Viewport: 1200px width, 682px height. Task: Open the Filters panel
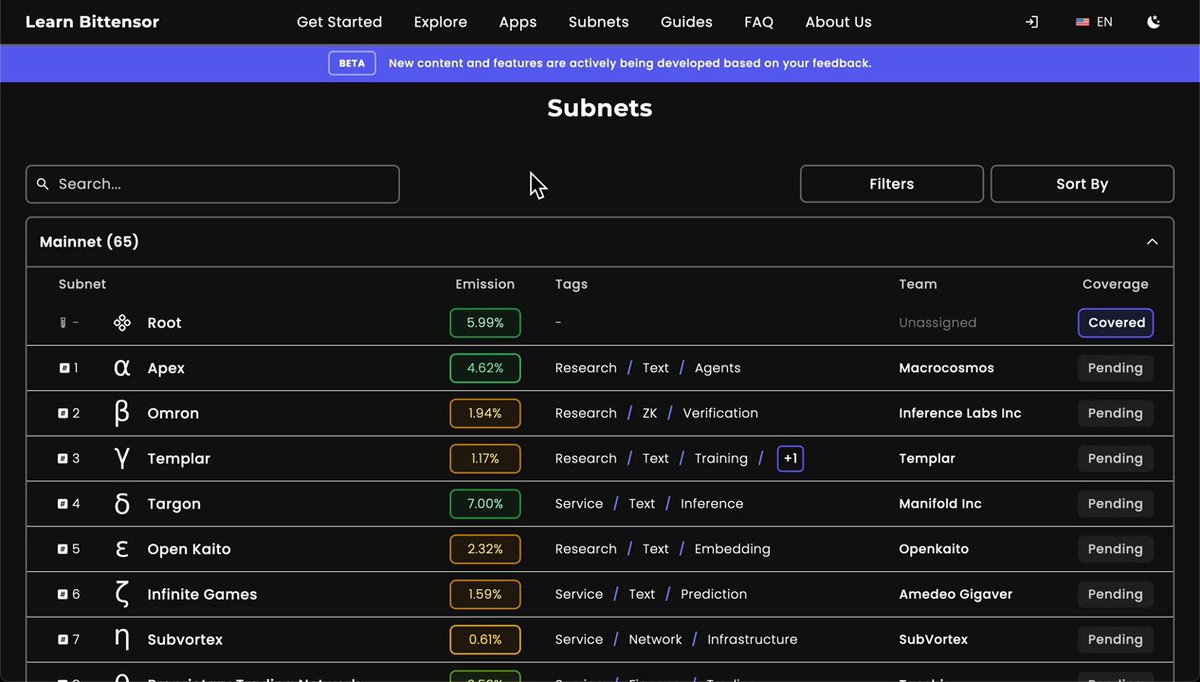(x=892, y=184)
